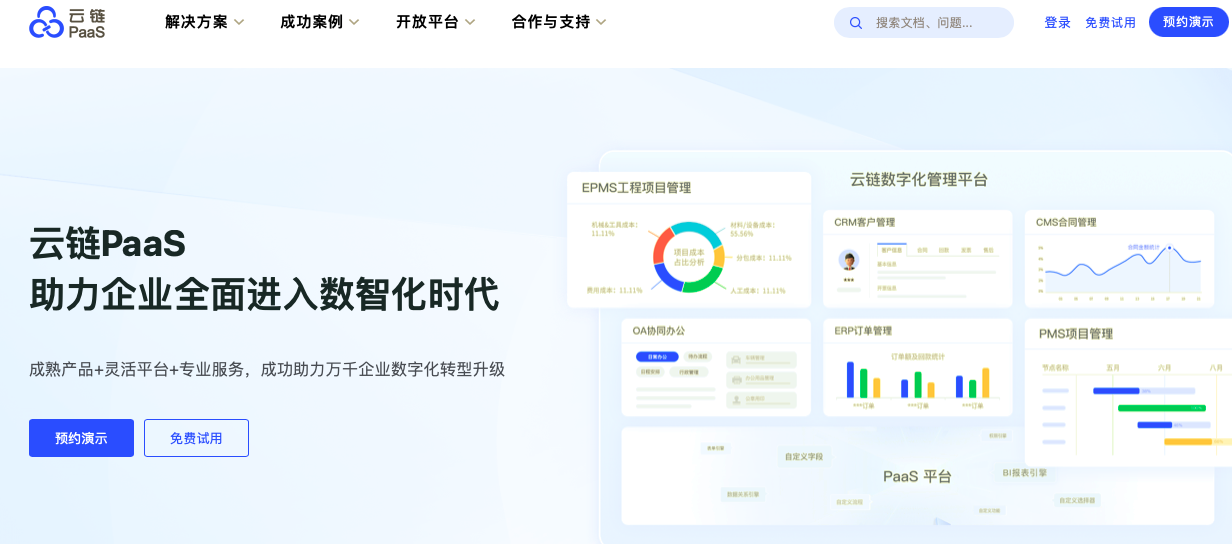Focus the 搜索文档、问题 search field
Screen dimensions: 1232x544
pos(935,22)
